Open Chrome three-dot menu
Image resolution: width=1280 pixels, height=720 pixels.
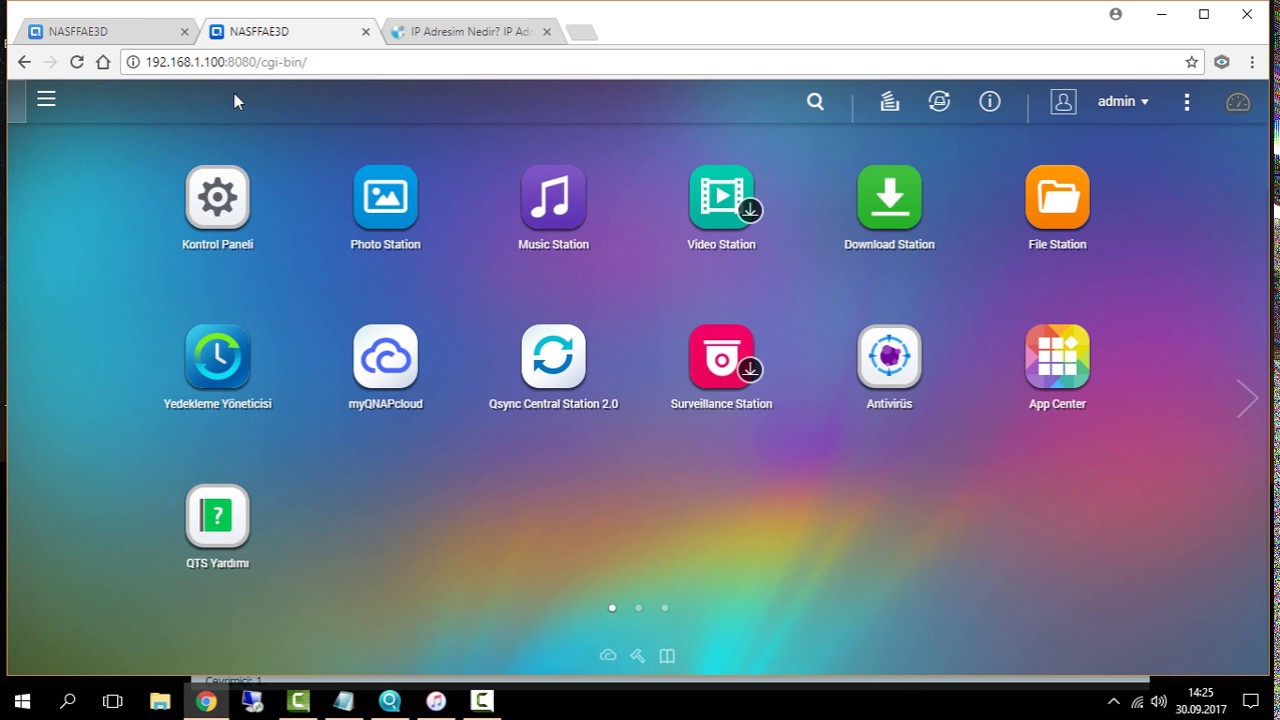pos(1252,62)
